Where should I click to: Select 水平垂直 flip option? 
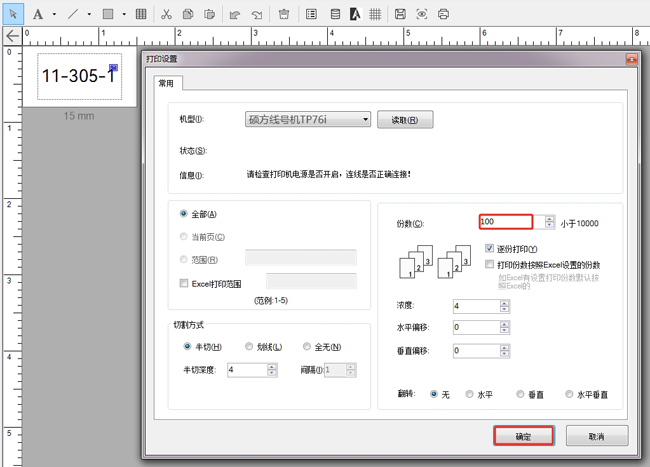point(569,394)
